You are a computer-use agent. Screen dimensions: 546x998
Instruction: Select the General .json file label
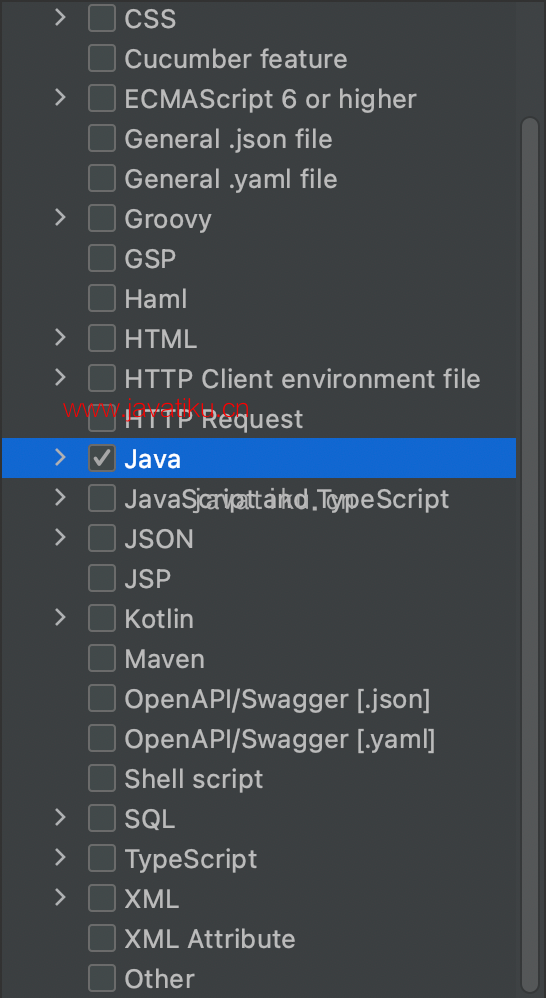click(228, 139)
